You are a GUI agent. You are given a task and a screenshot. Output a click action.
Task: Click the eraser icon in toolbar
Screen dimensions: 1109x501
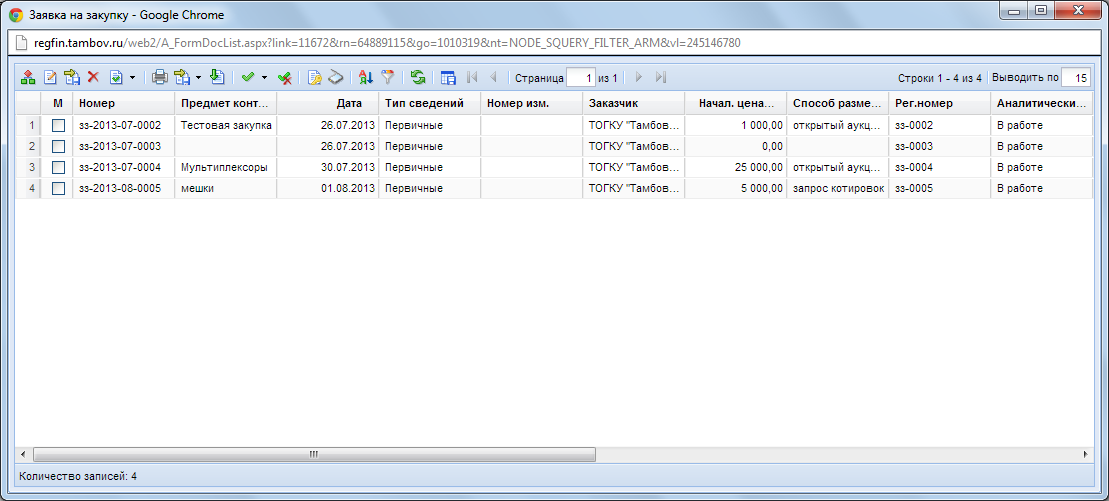336,77
